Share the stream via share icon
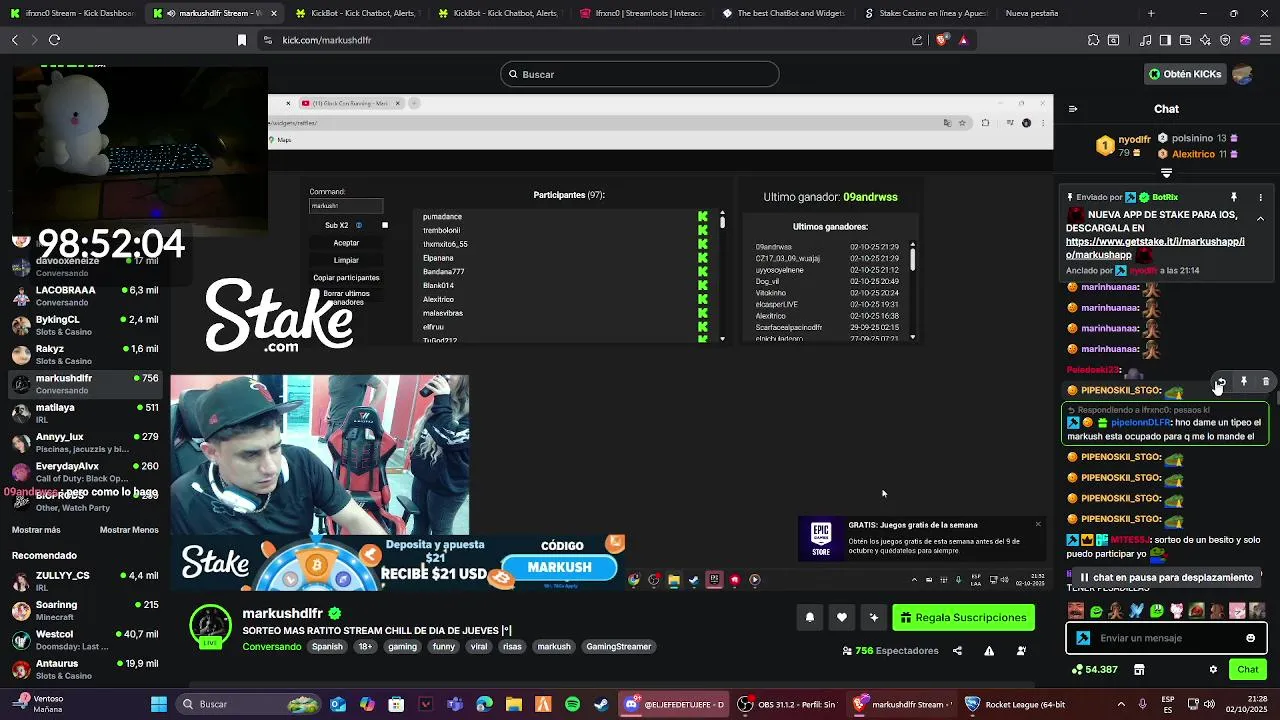The height and width of the screenshot is (720, 1280). [x=957, y=651]
